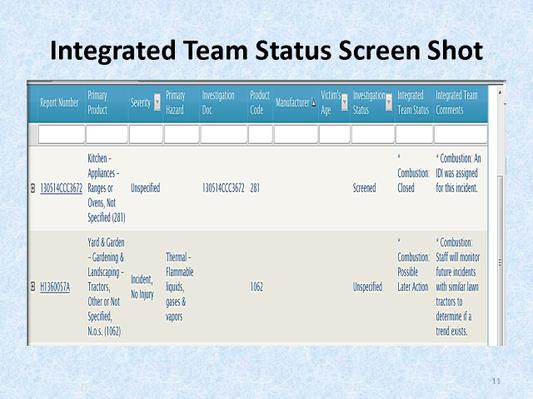533x399 pixels.
Task: Click the Primary Hazard filter input
Action: 182,134
